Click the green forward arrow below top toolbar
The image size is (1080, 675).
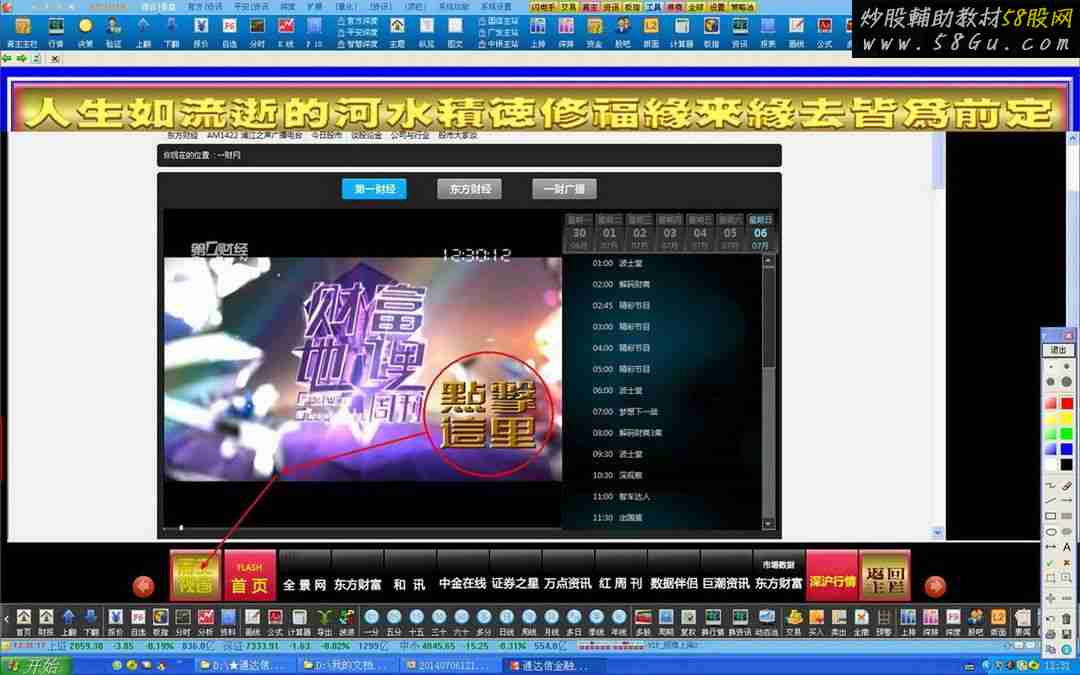point(22,59)
